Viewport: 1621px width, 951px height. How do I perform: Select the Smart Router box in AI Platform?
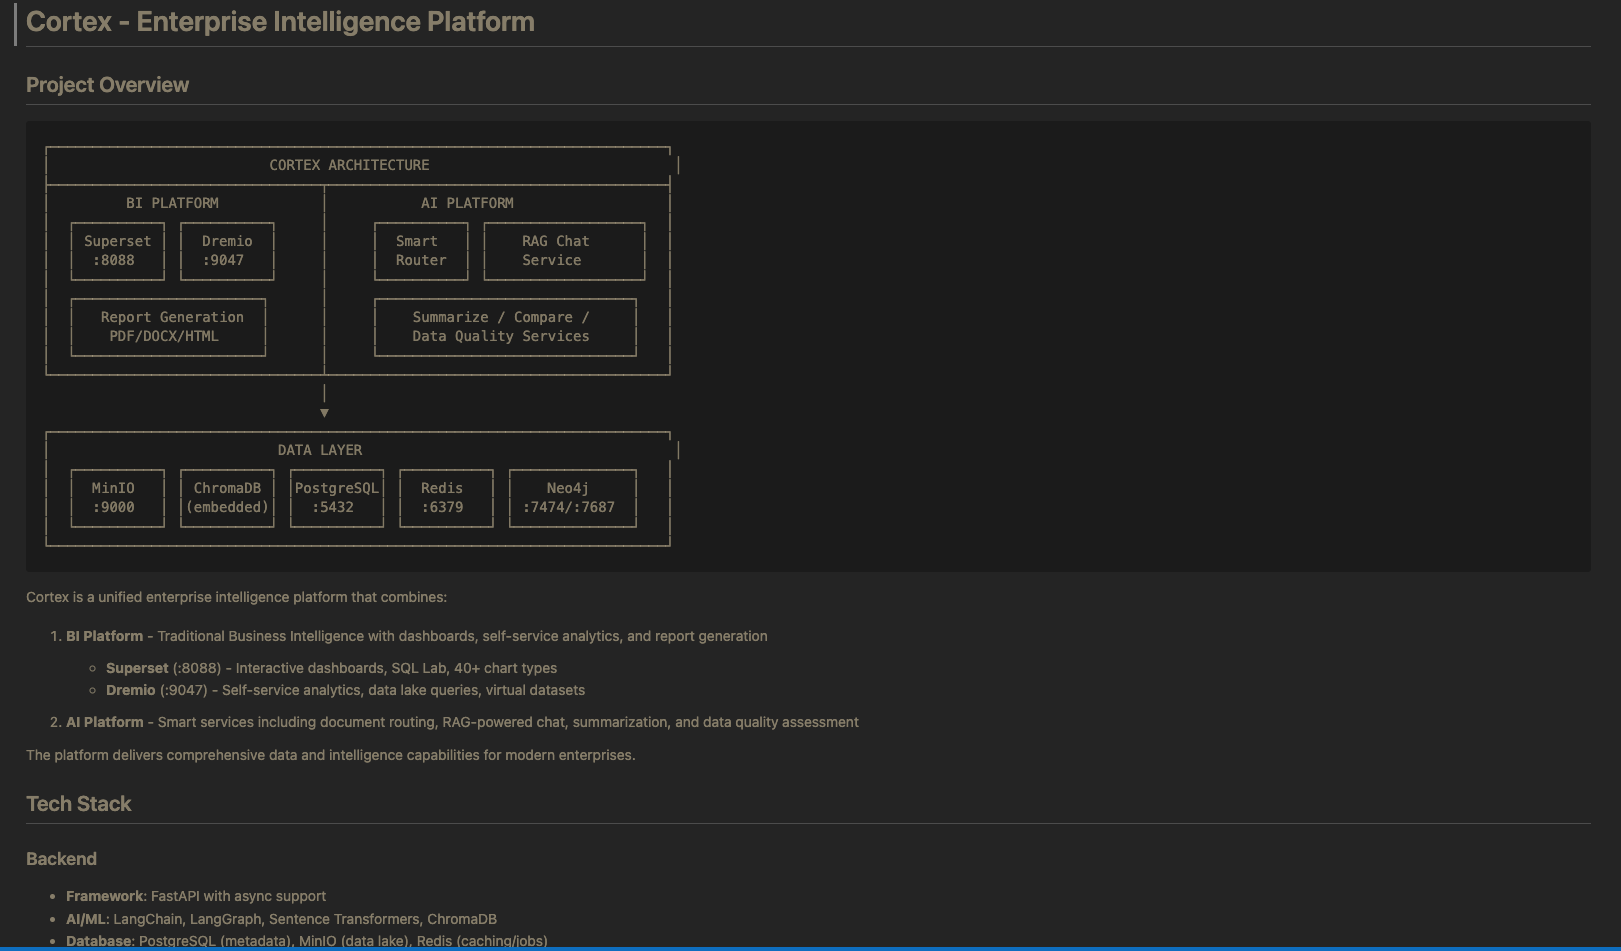click(x=420, y=250)
